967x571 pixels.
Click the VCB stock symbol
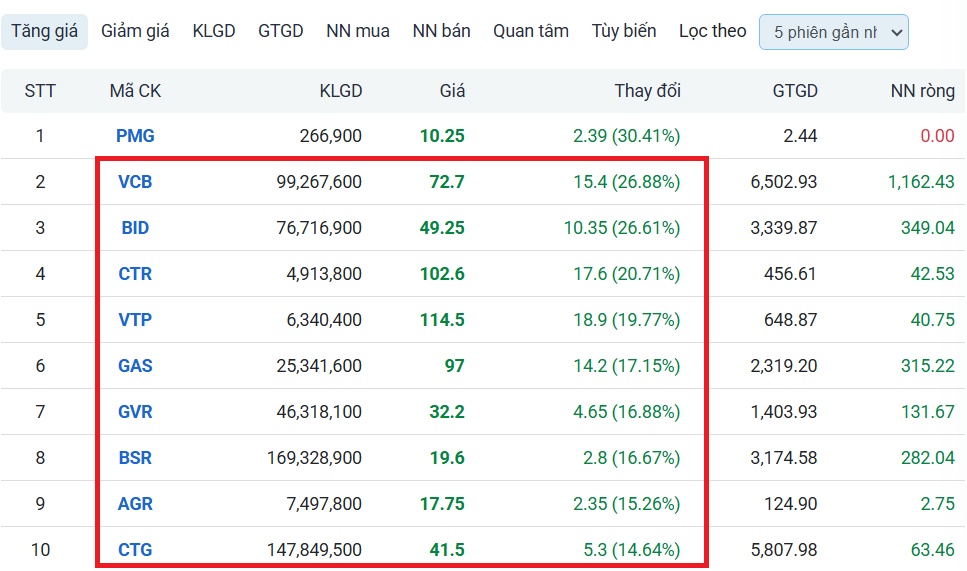[x=135, y=182]
